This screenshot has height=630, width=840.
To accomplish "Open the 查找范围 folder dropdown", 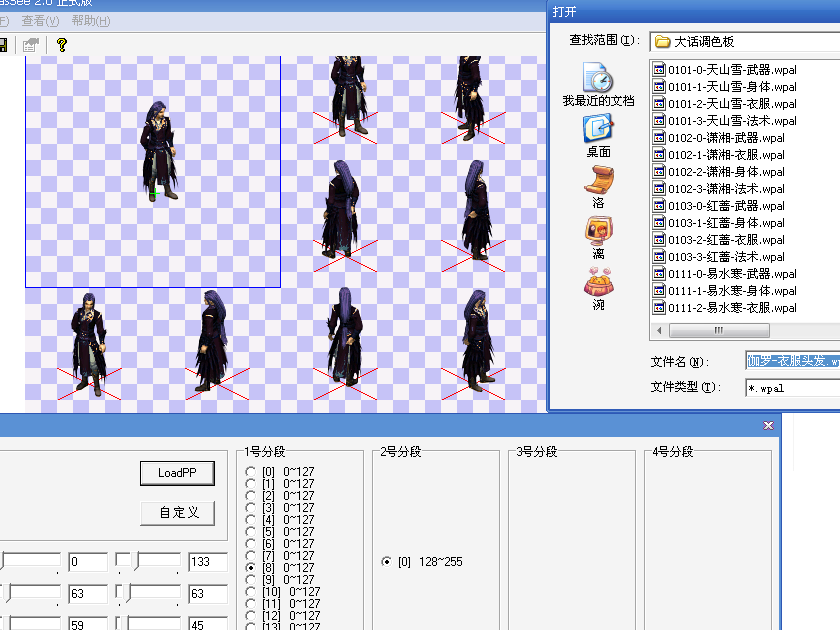I will click(745, 42).
